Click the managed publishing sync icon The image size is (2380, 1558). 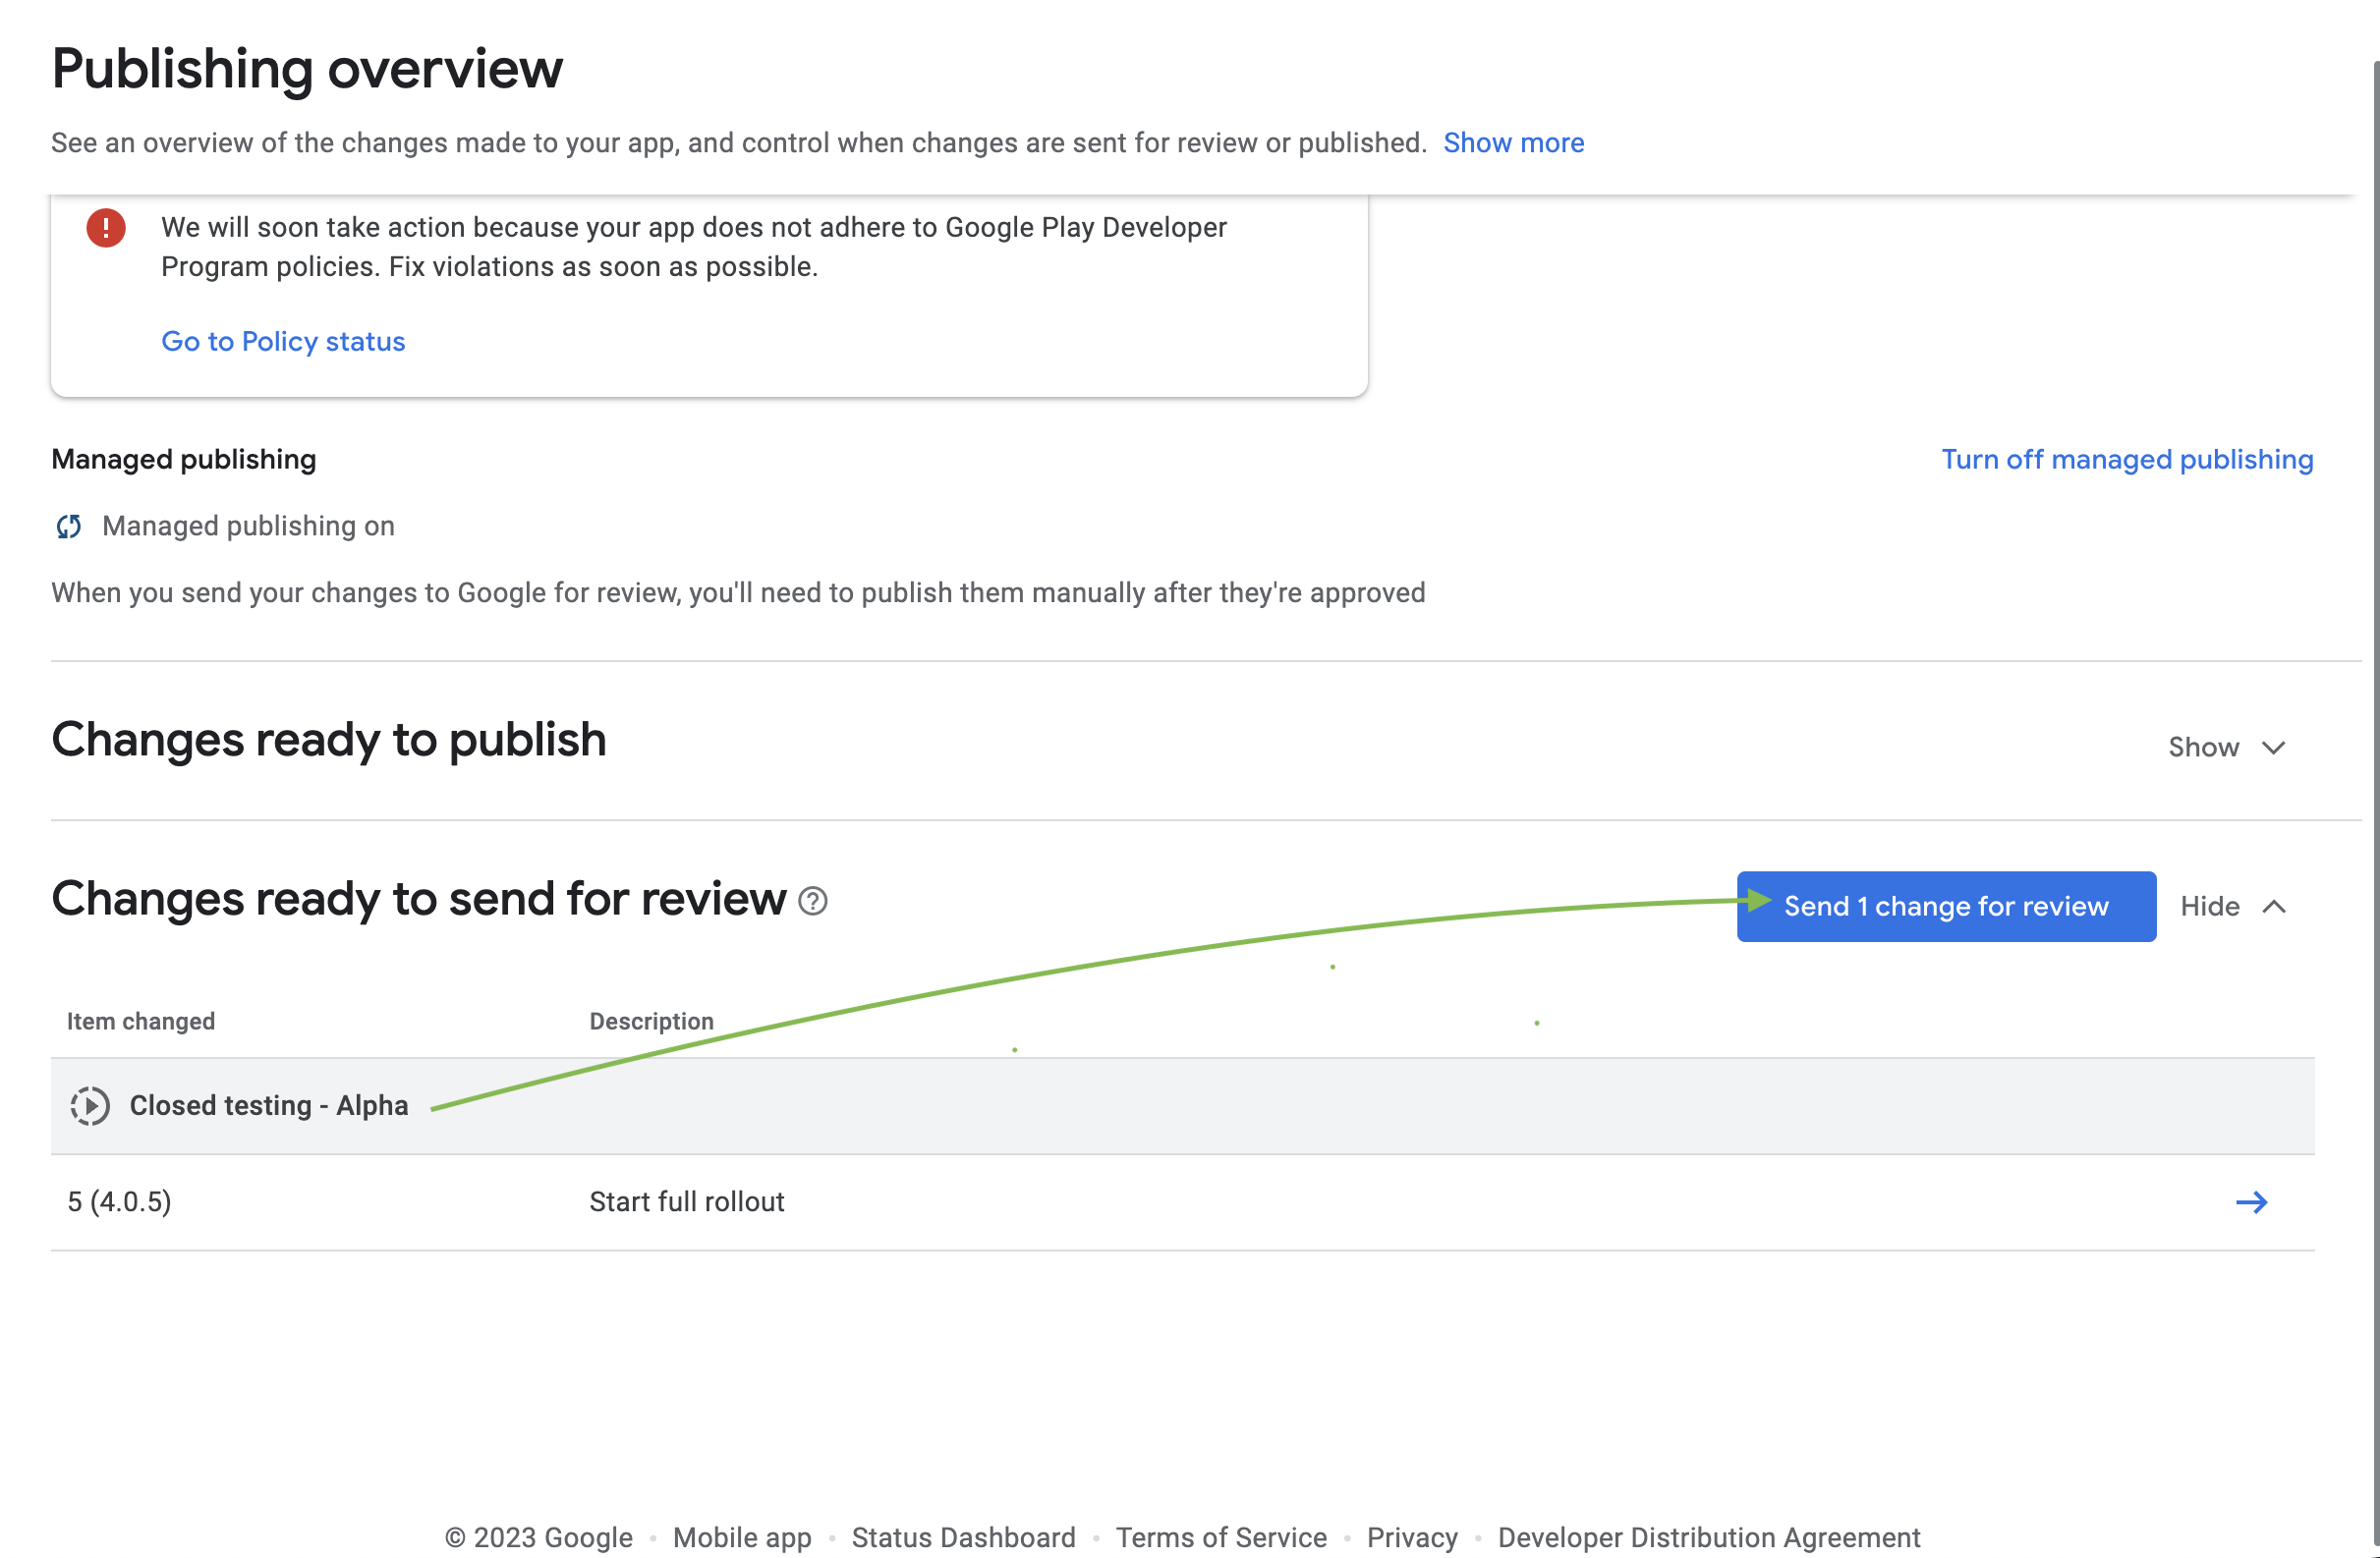click(x=68, y=526)
